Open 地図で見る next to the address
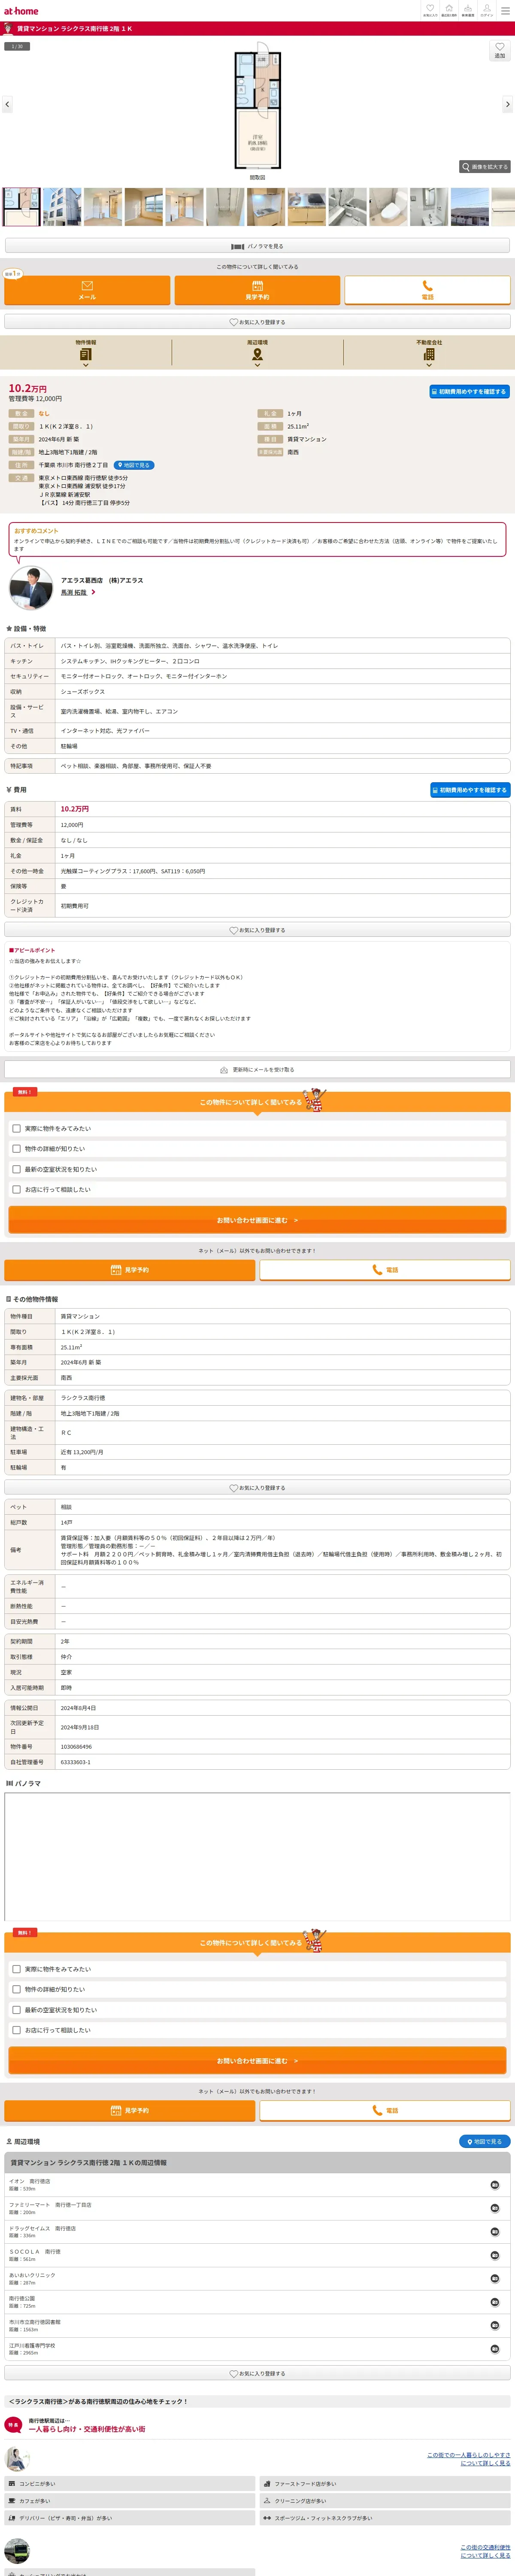The image size is (515, 2576). pos(133,465)
